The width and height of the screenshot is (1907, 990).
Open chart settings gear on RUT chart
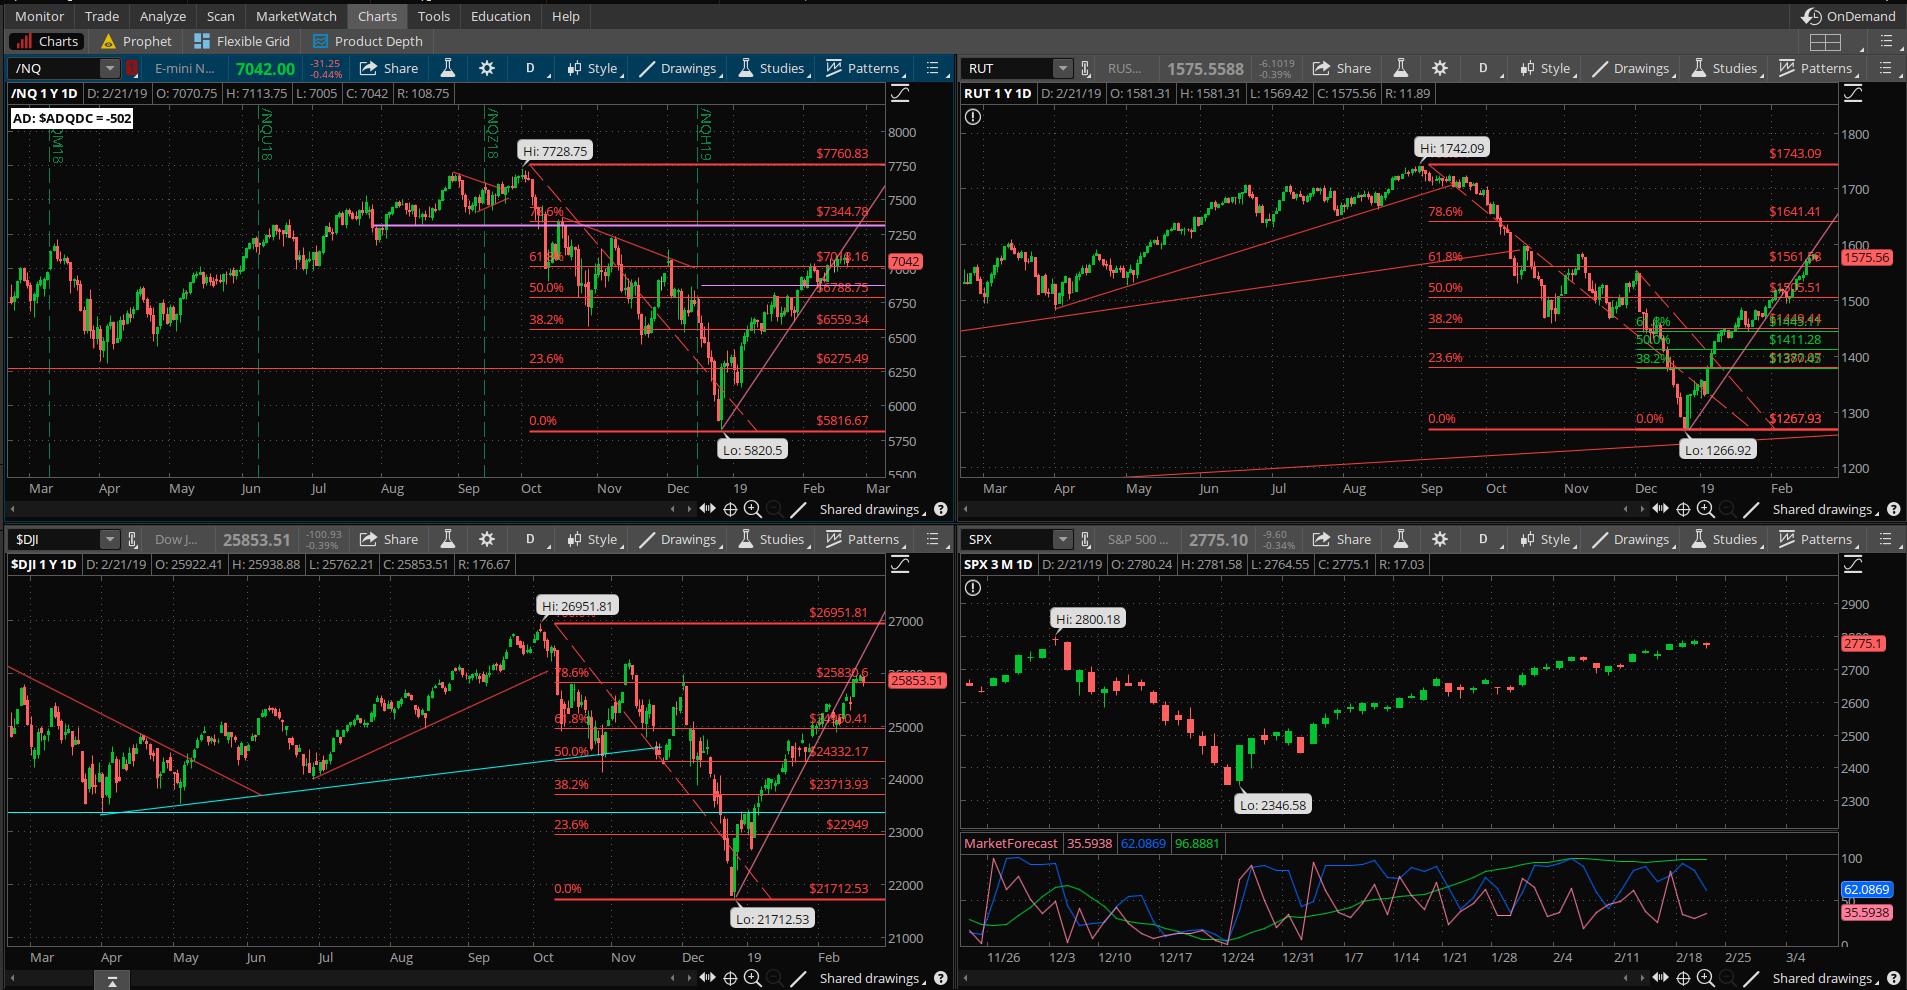1440,68
